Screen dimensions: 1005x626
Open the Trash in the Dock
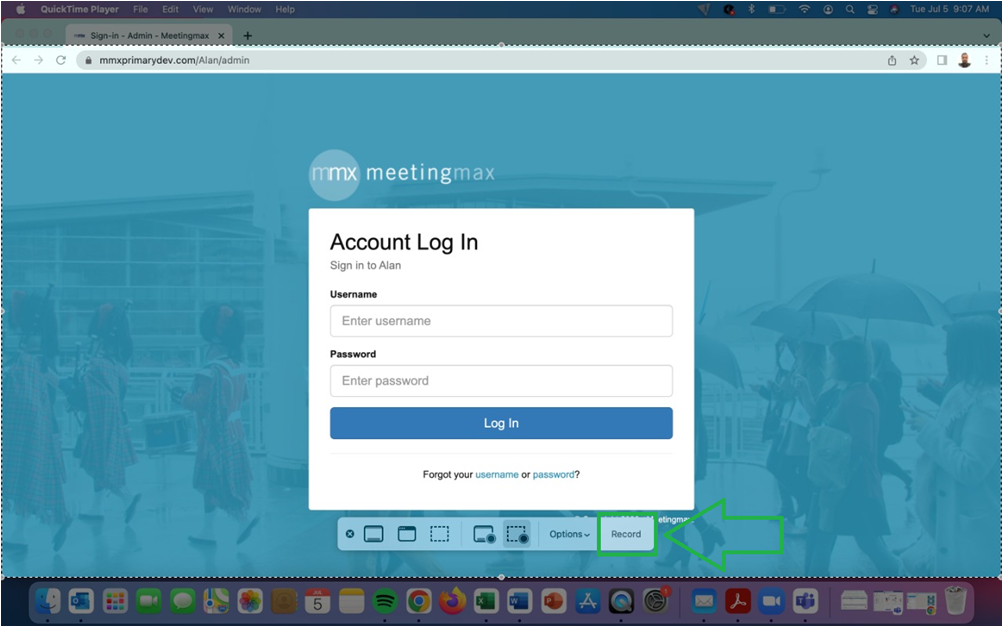point(956,601)
